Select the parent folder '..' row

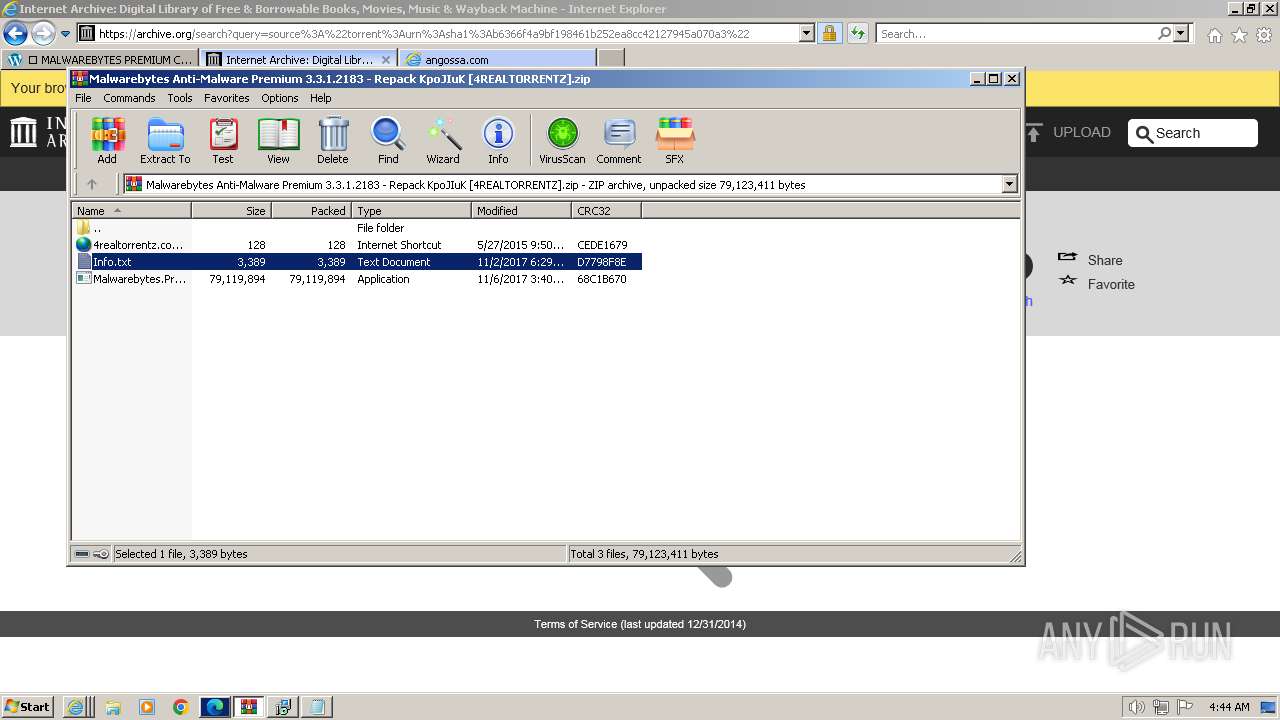pyautogui.click(x=357, y=228)
